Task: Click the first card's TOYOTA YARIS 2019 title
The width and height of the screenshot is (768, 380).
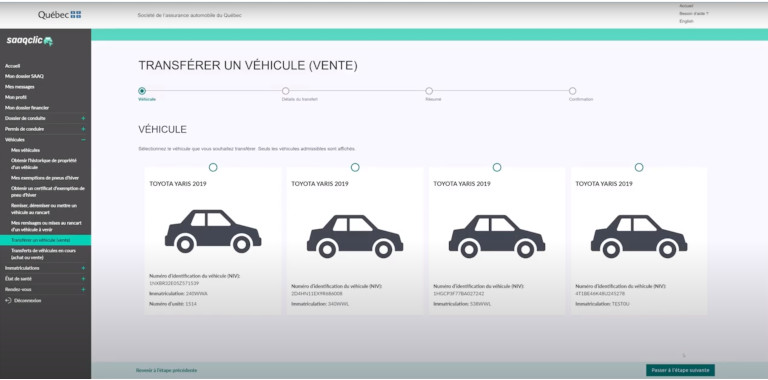Action: [178, 184]
